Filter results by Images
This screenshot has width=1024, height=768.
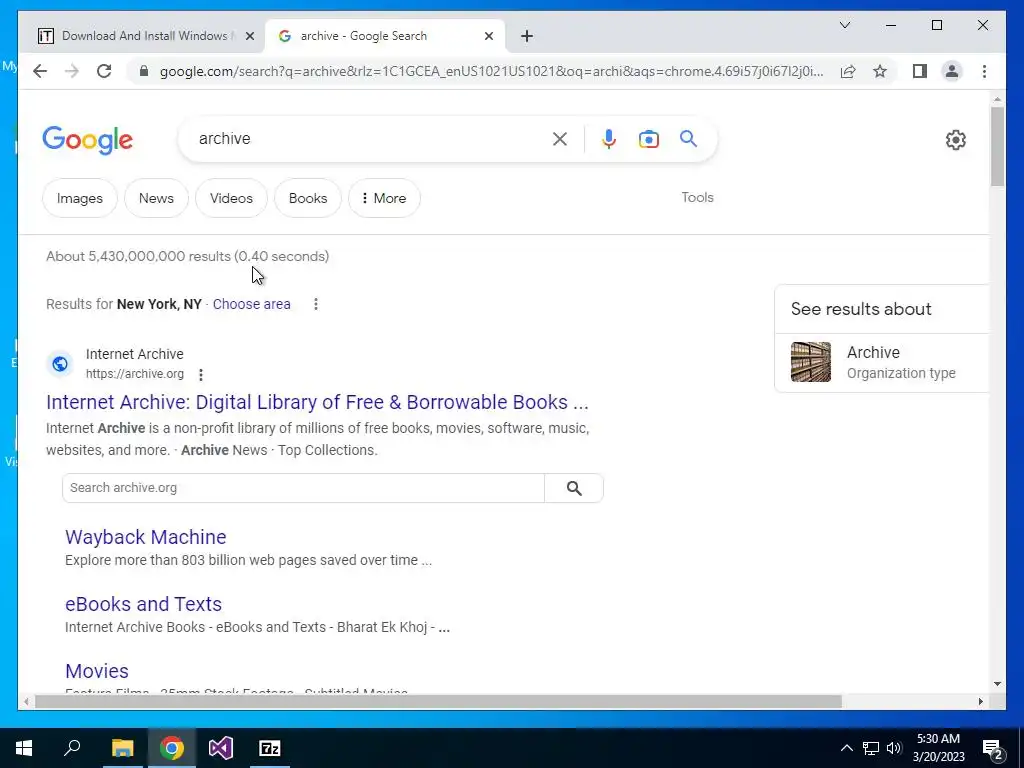click(x=80, y=198)
